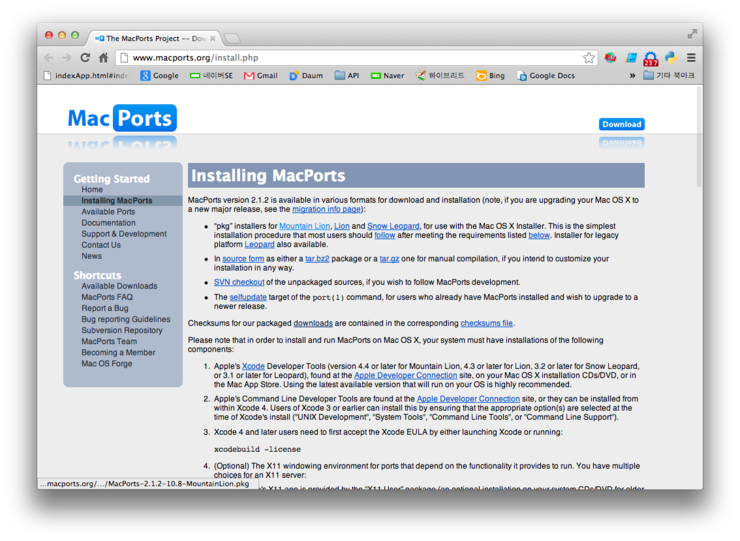
Task: Go back with the browser back arrow
Action: click(x=49, y=58)
